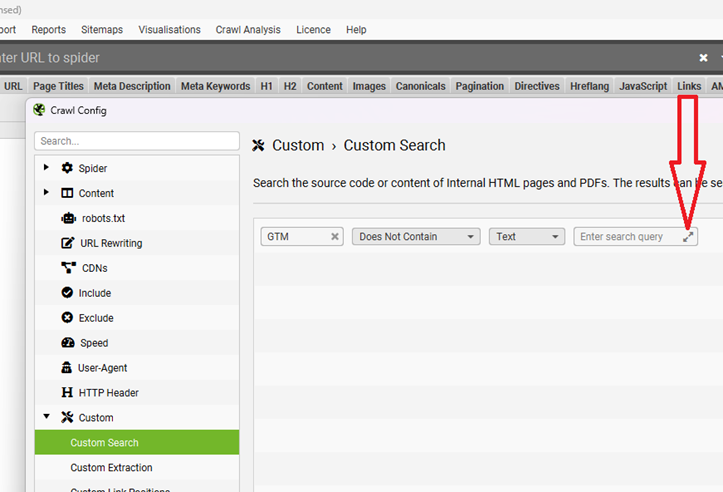Switch to the Canonicals tab
The image size is (723, 492).
[421, 86]
